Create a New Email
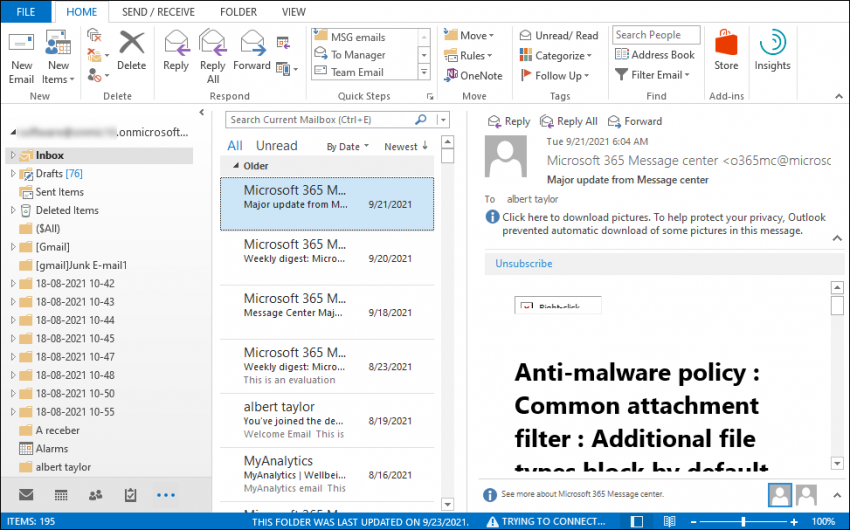 21,59
